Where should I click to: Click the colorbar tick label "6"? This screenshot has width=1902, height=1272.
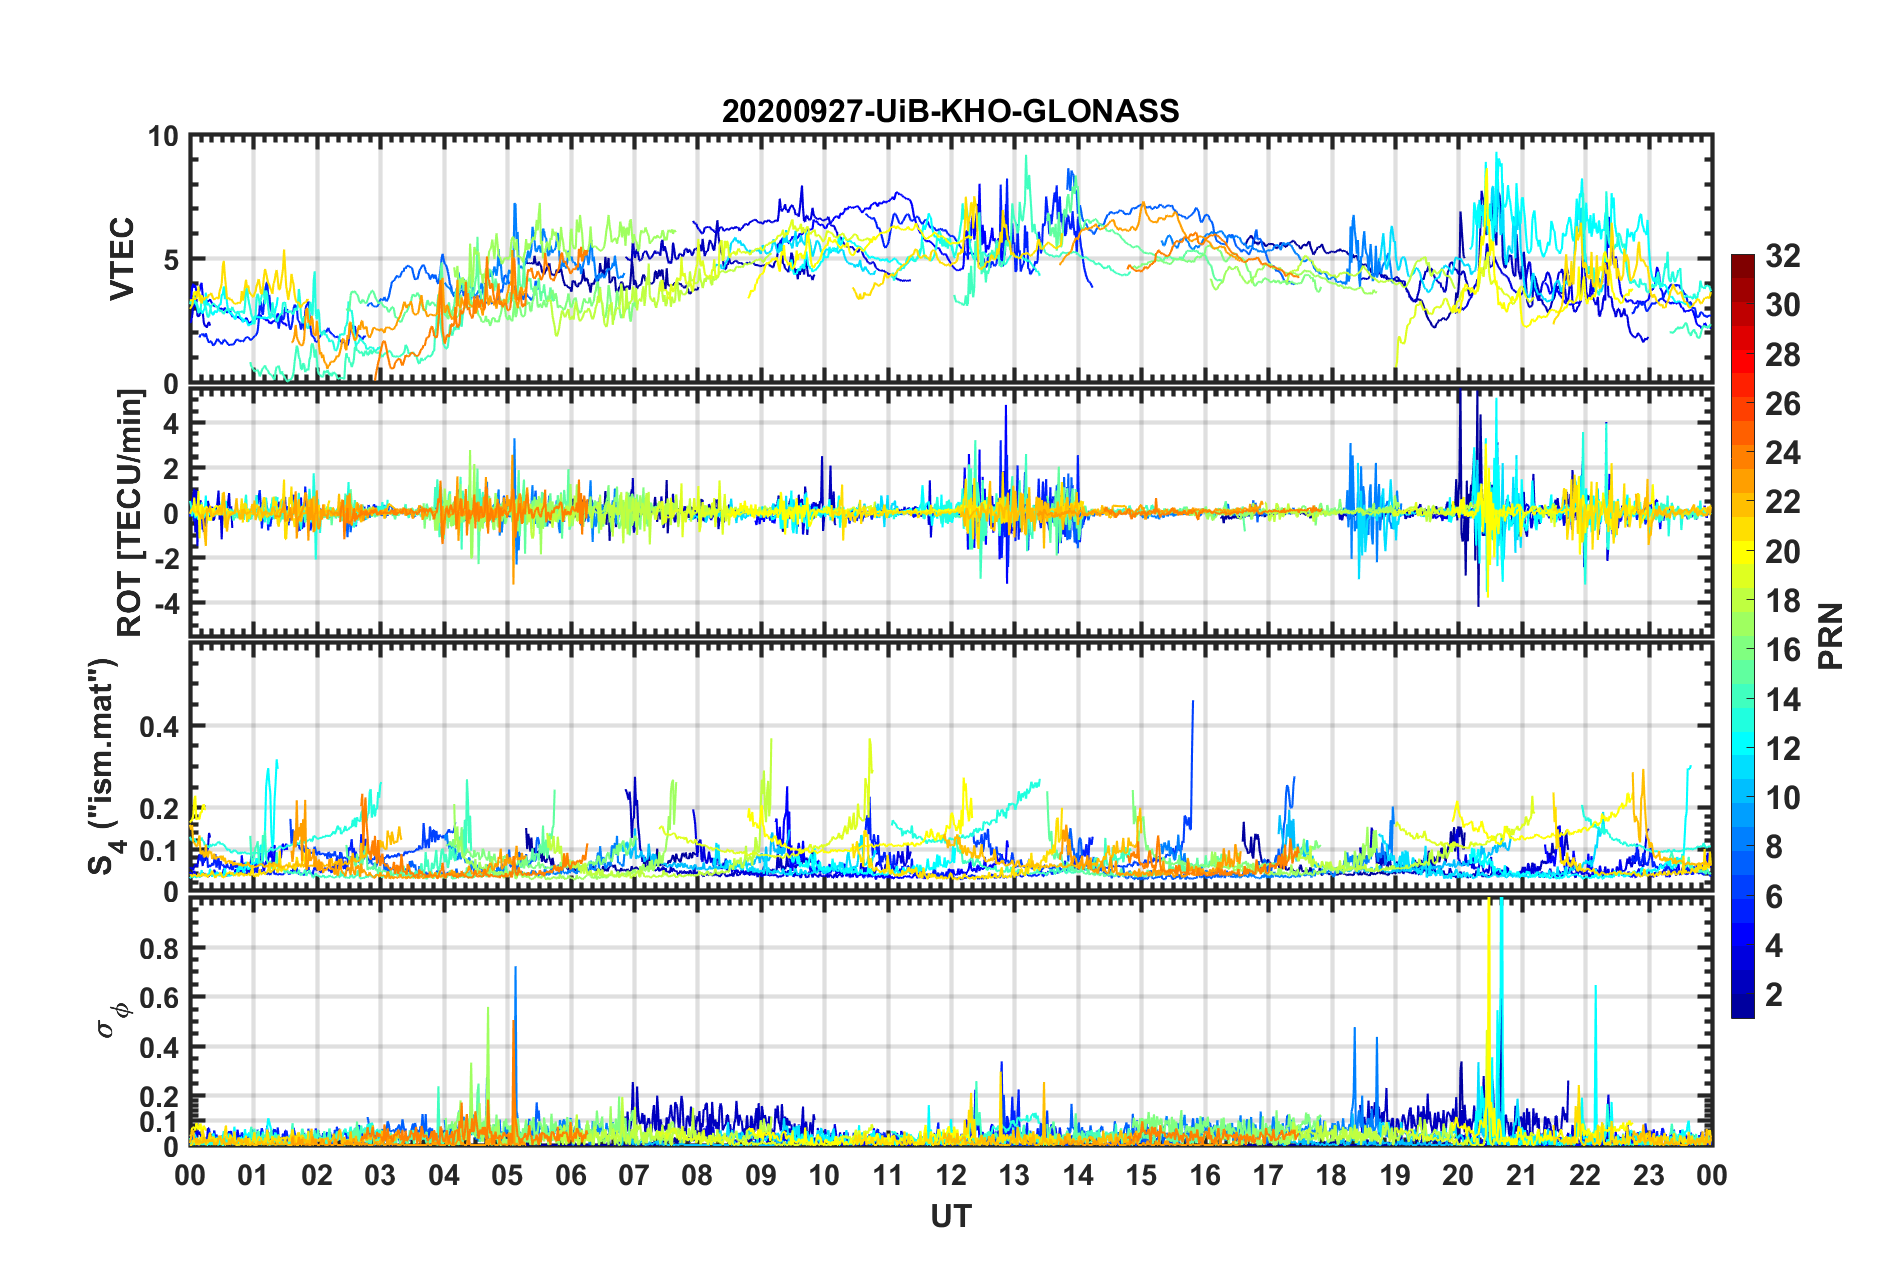pos(1774,897)
